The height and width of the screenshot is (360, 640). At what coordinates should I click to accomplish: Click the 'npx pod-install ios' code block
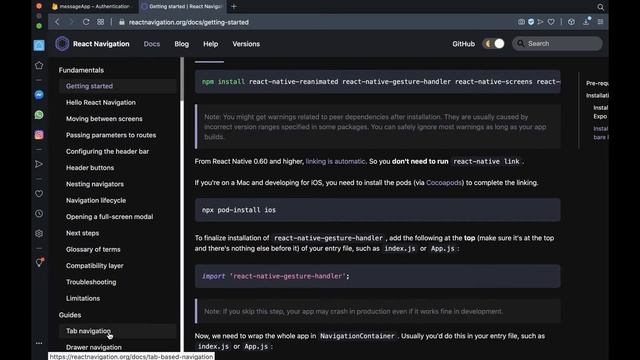pyautogui.click(x=378, y=210)
